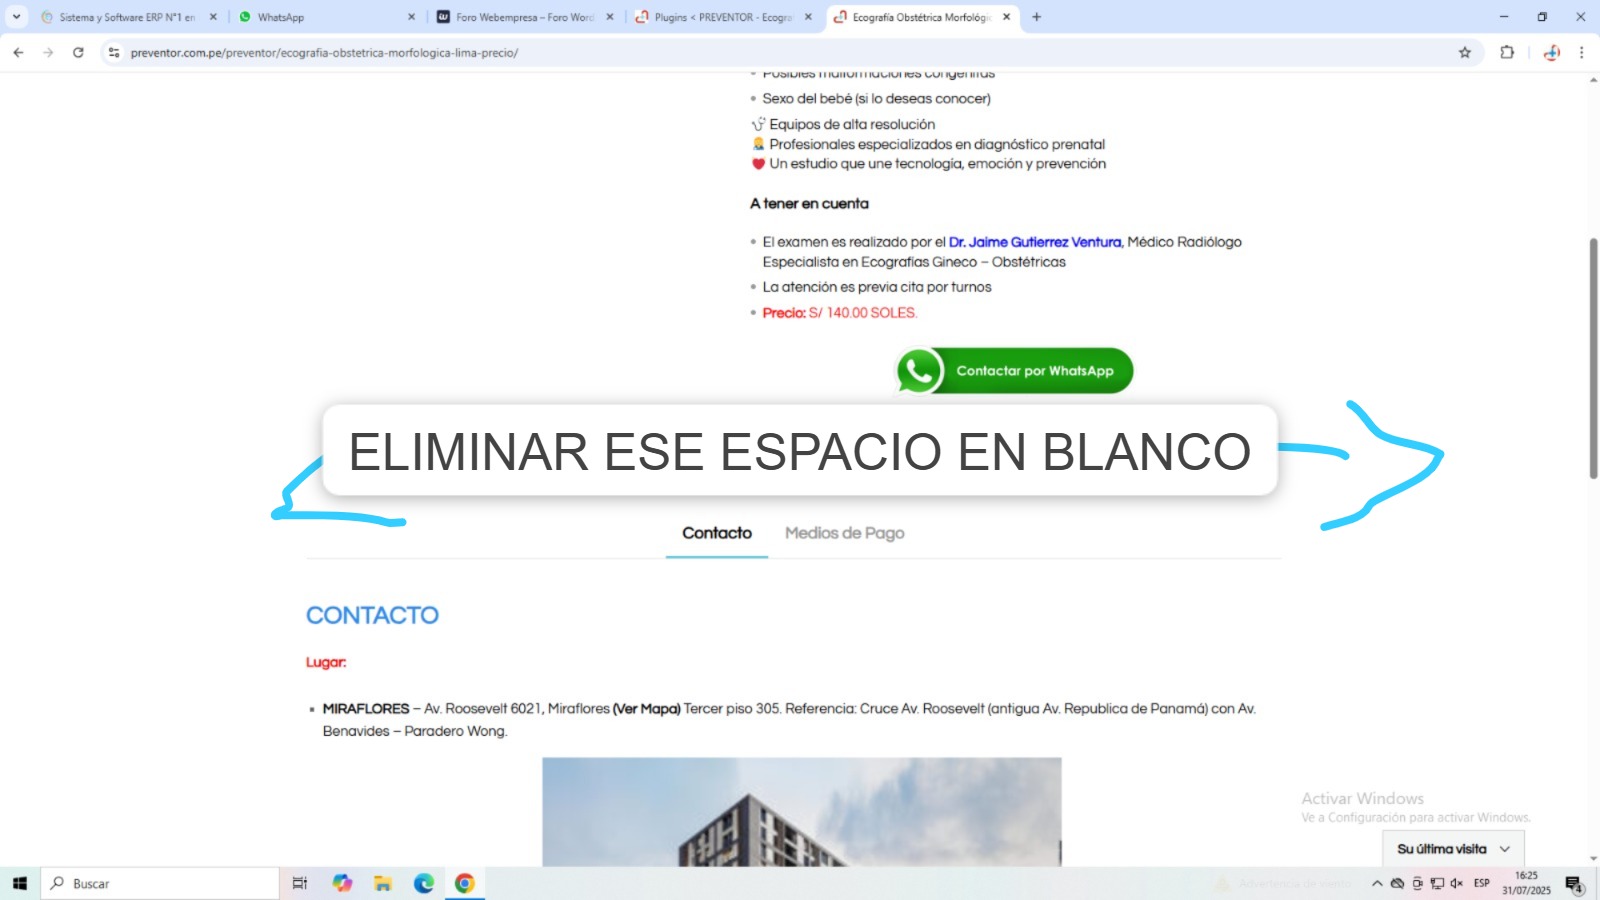
Task: Select the Contacto tab
Action: pos(717,533)
